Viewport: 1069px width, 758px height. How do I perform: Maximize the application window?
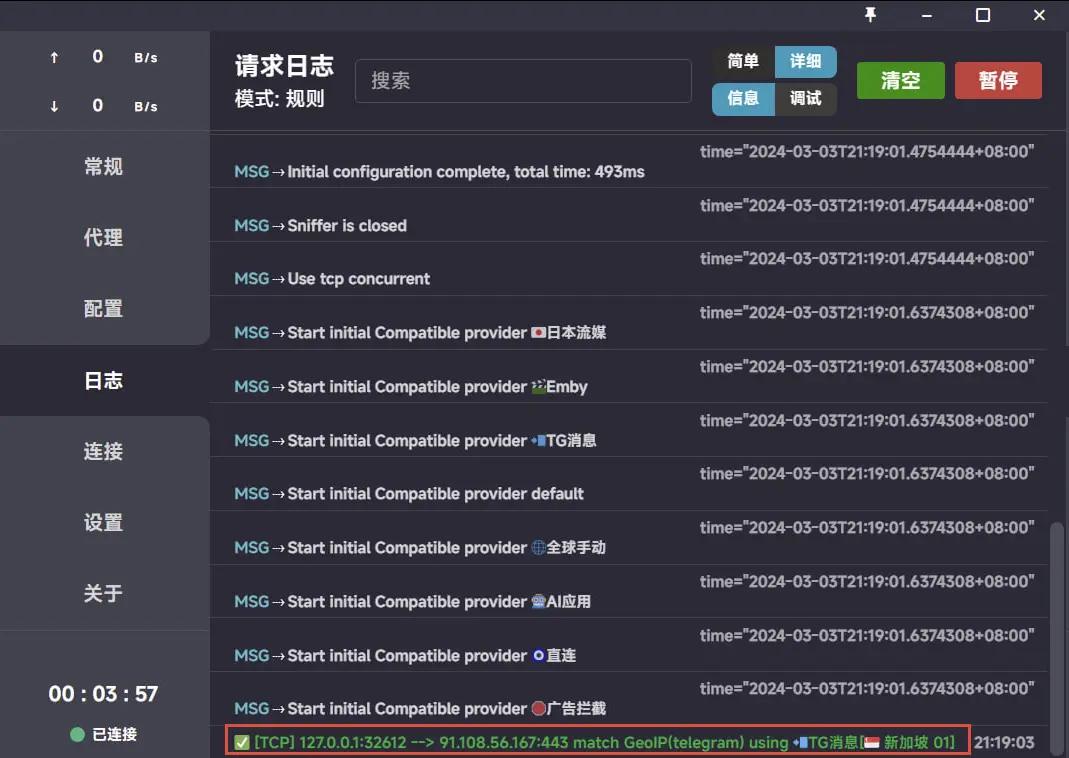(982, 14)
